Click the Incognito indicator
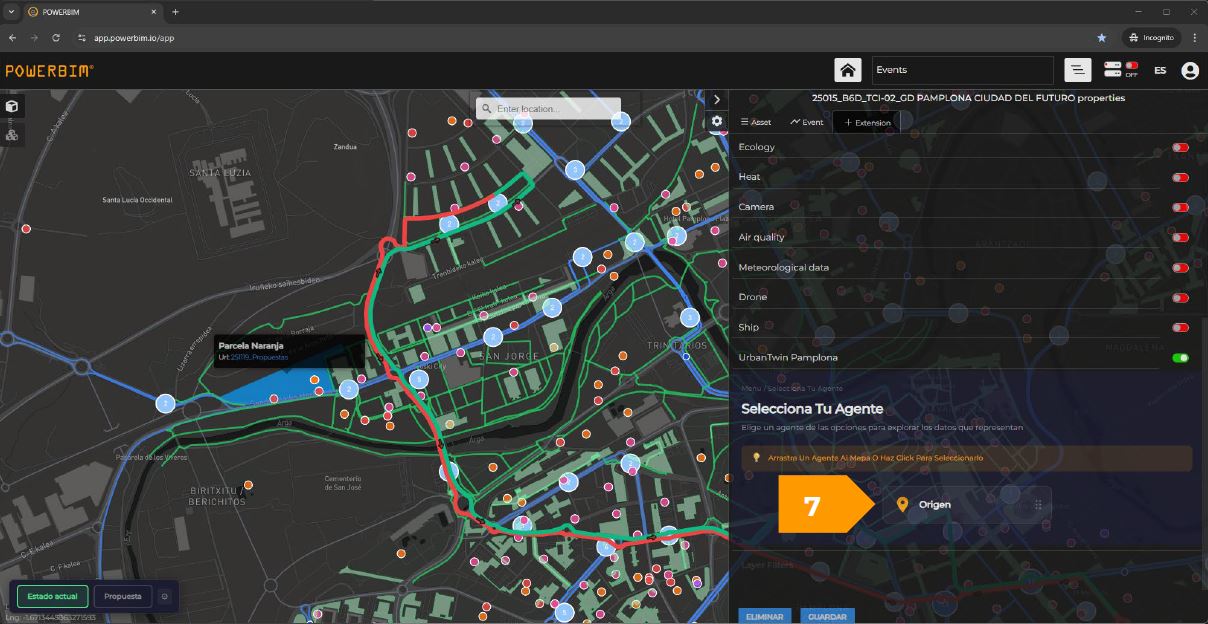This screenshot has width=1208, height=624. tap(1150, 37)
